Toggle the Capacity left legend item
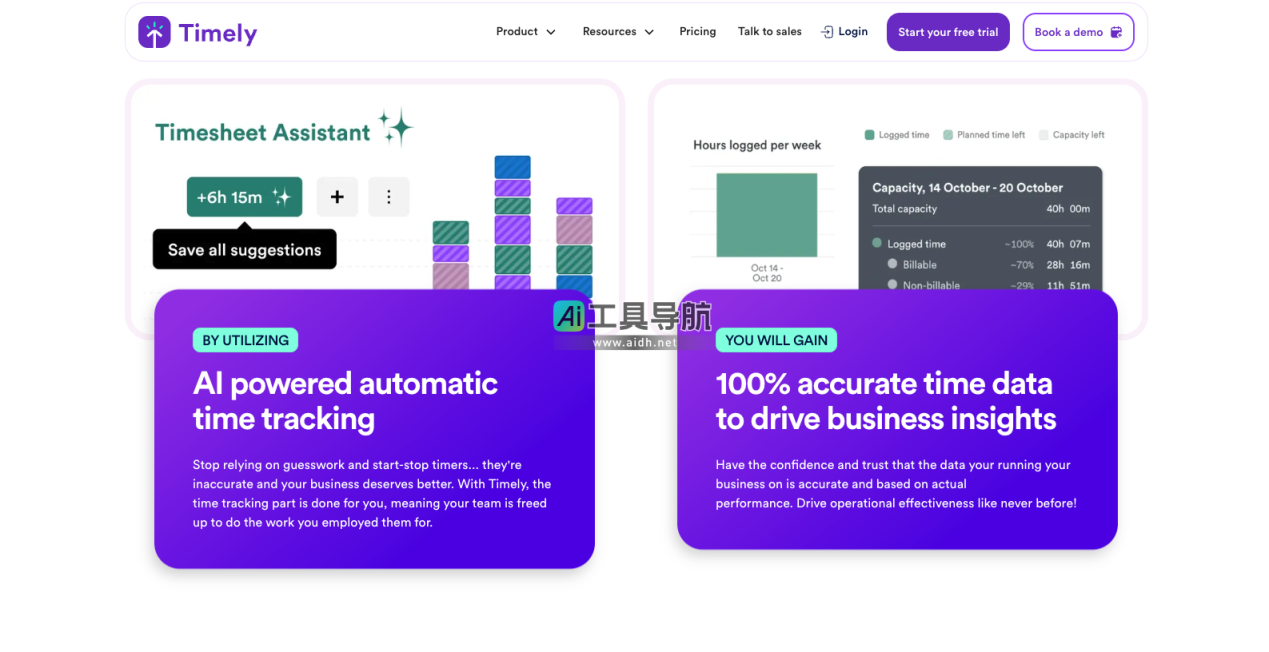 click(1072, 135)
